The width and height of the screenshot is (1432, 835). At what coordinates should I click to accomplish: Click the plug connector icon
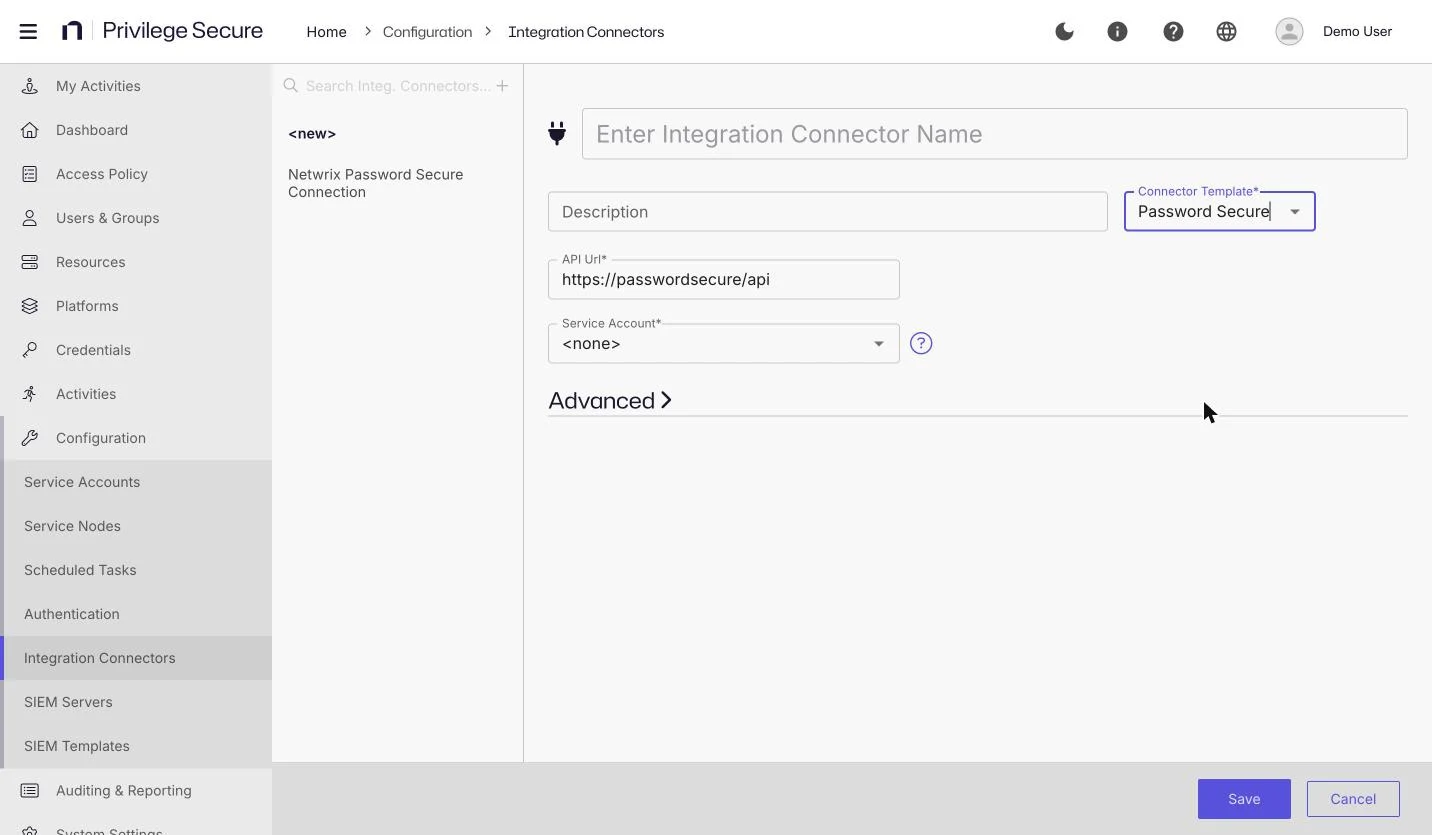pos(557,133)
